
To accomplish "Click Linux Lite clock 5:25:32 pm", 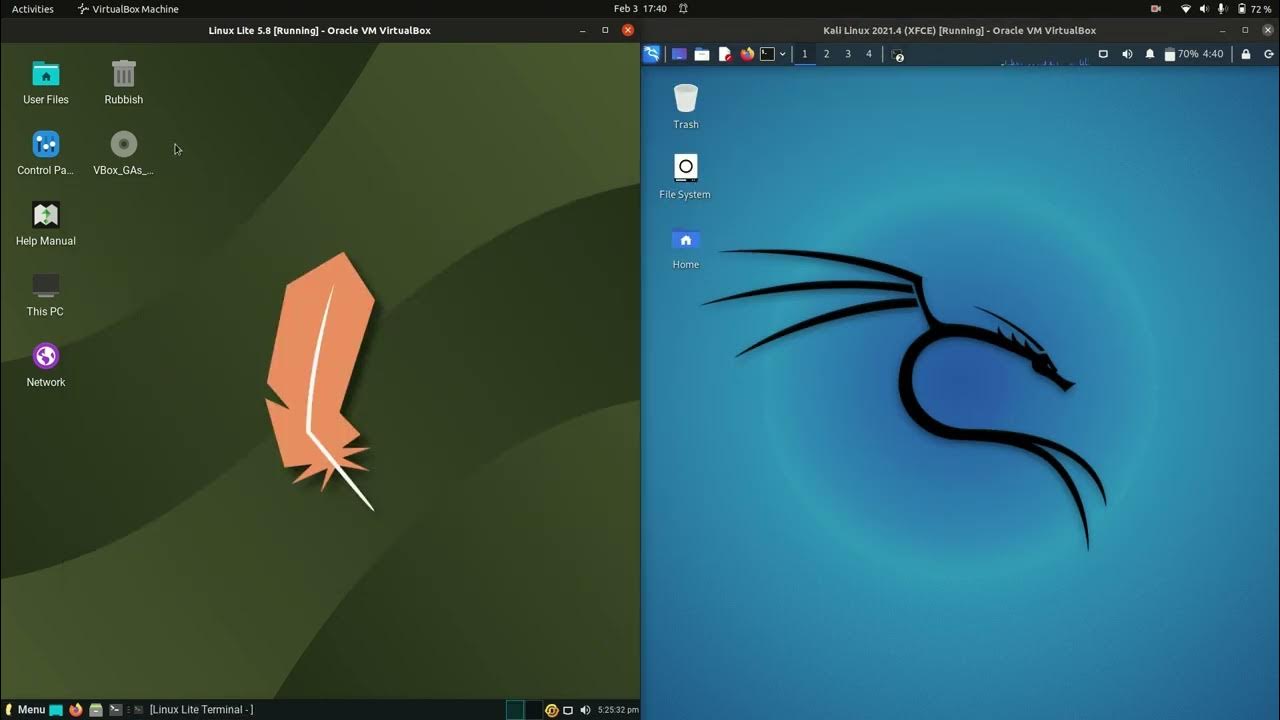I will [618, 710].
